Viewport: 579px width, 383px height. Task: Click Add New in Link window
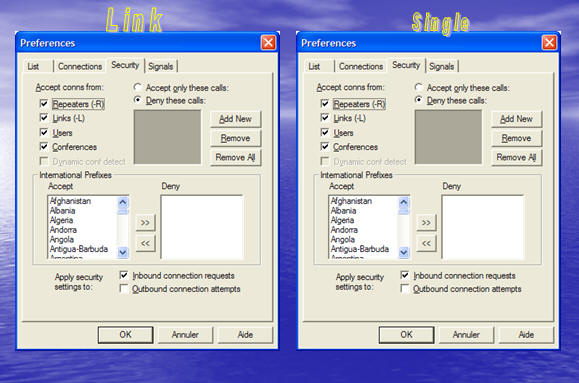point(236,119)
